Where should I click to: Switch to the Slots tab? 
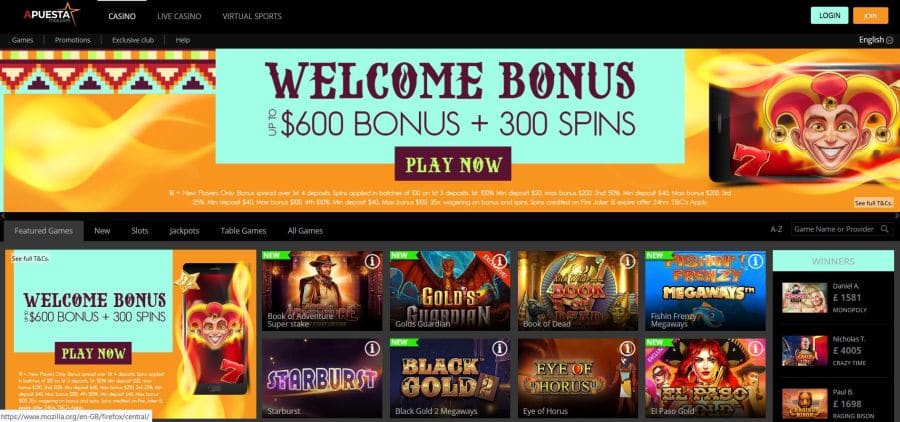pos(139,231)
